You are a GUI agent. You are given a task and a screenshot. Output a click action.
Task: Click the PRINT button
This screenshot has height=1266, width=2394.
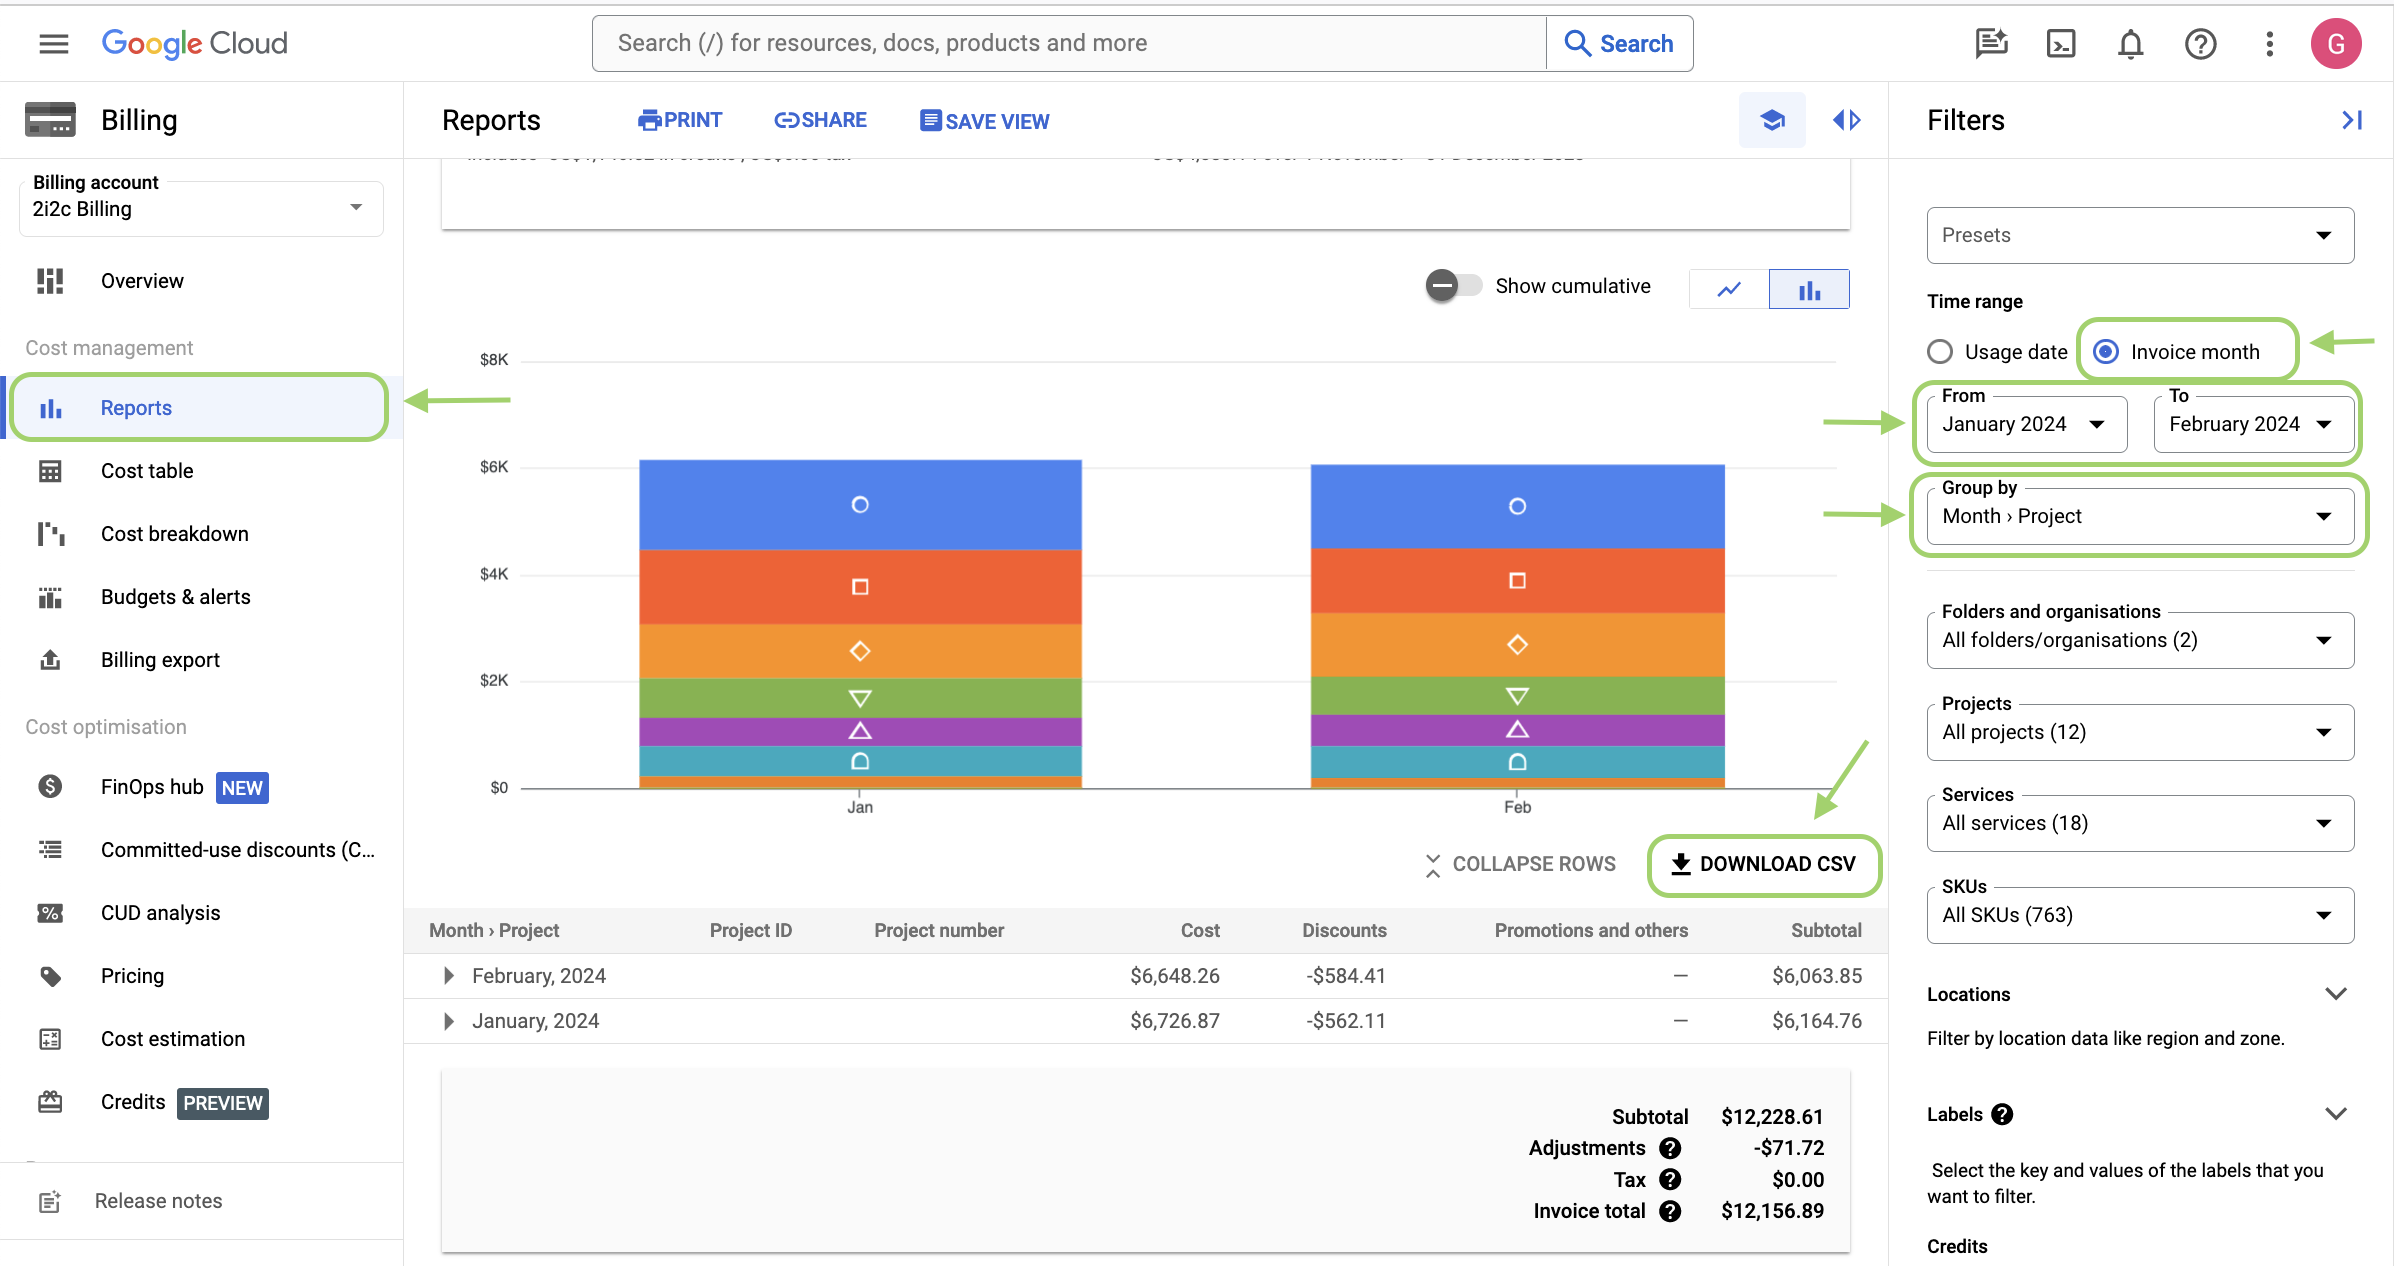[680, 120]
